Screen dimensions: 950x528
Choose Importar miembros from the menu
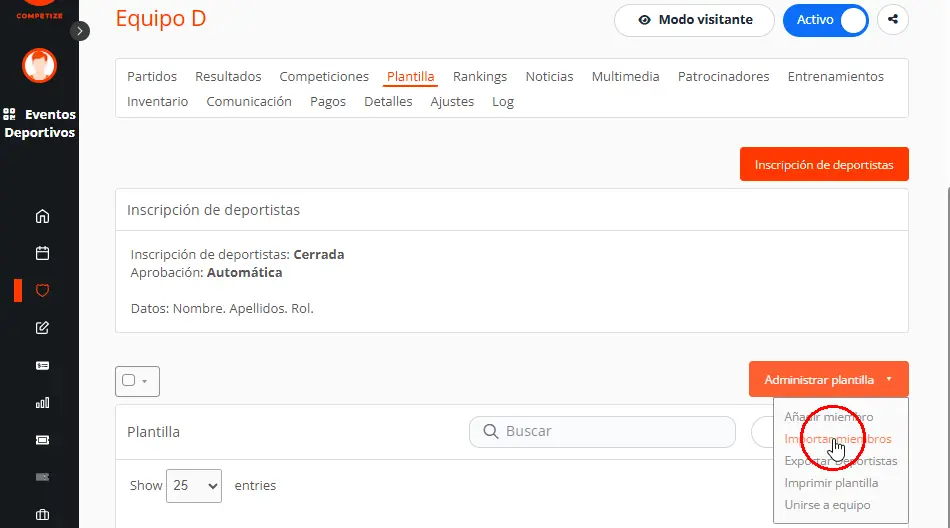(837, 439)
